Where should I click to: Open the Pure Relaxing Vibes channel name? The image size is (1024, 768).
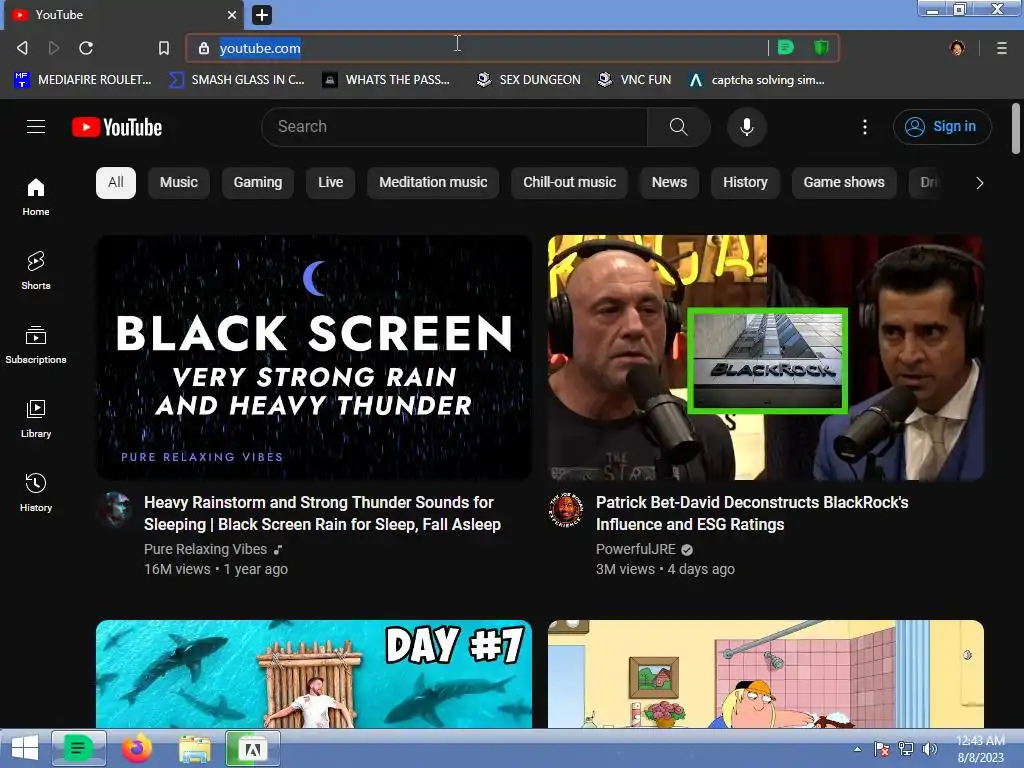(206, 549)
